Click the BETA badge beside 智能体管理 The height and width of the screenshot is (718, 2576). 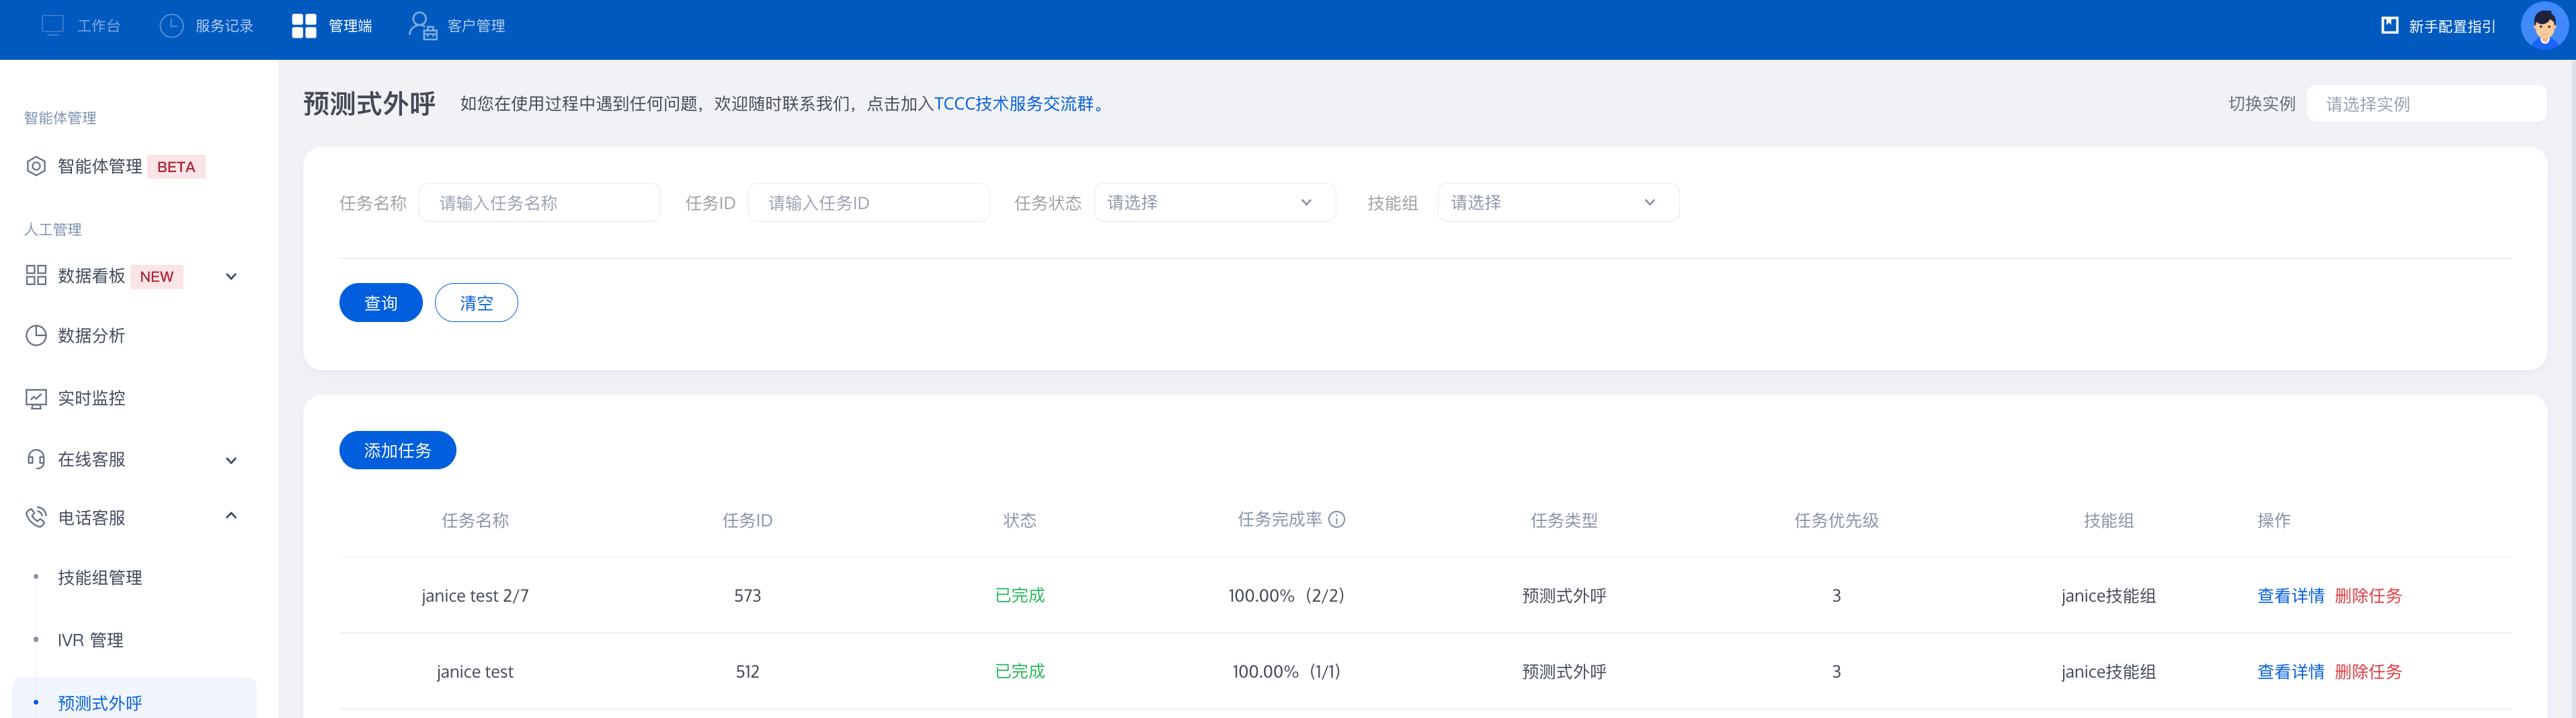pos(176,166)
